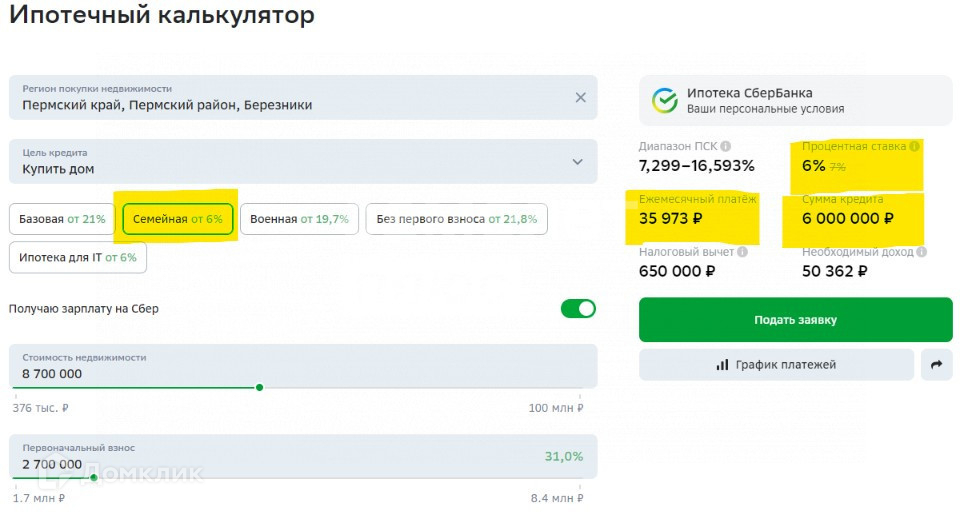Select the Семейная от 6% program
This screenshot has width=963, height=516.
click(x=178, y=219)
